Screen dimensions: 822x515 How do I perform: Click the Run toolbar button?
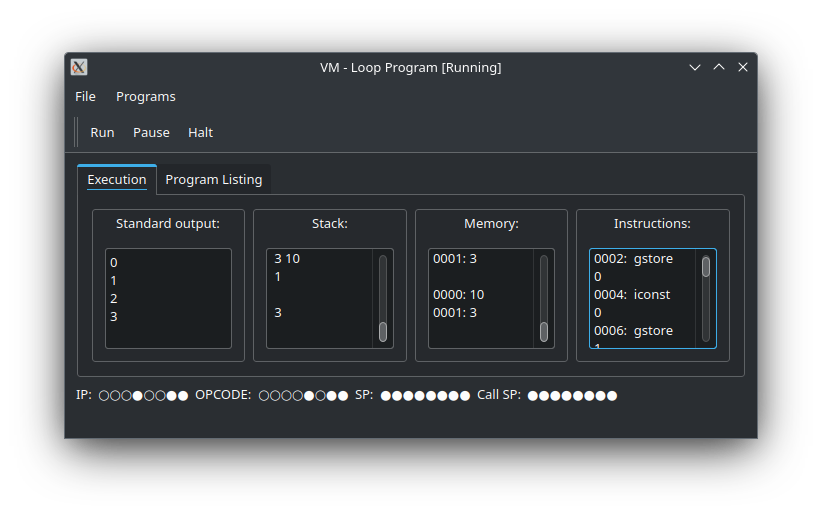[102, 133]
